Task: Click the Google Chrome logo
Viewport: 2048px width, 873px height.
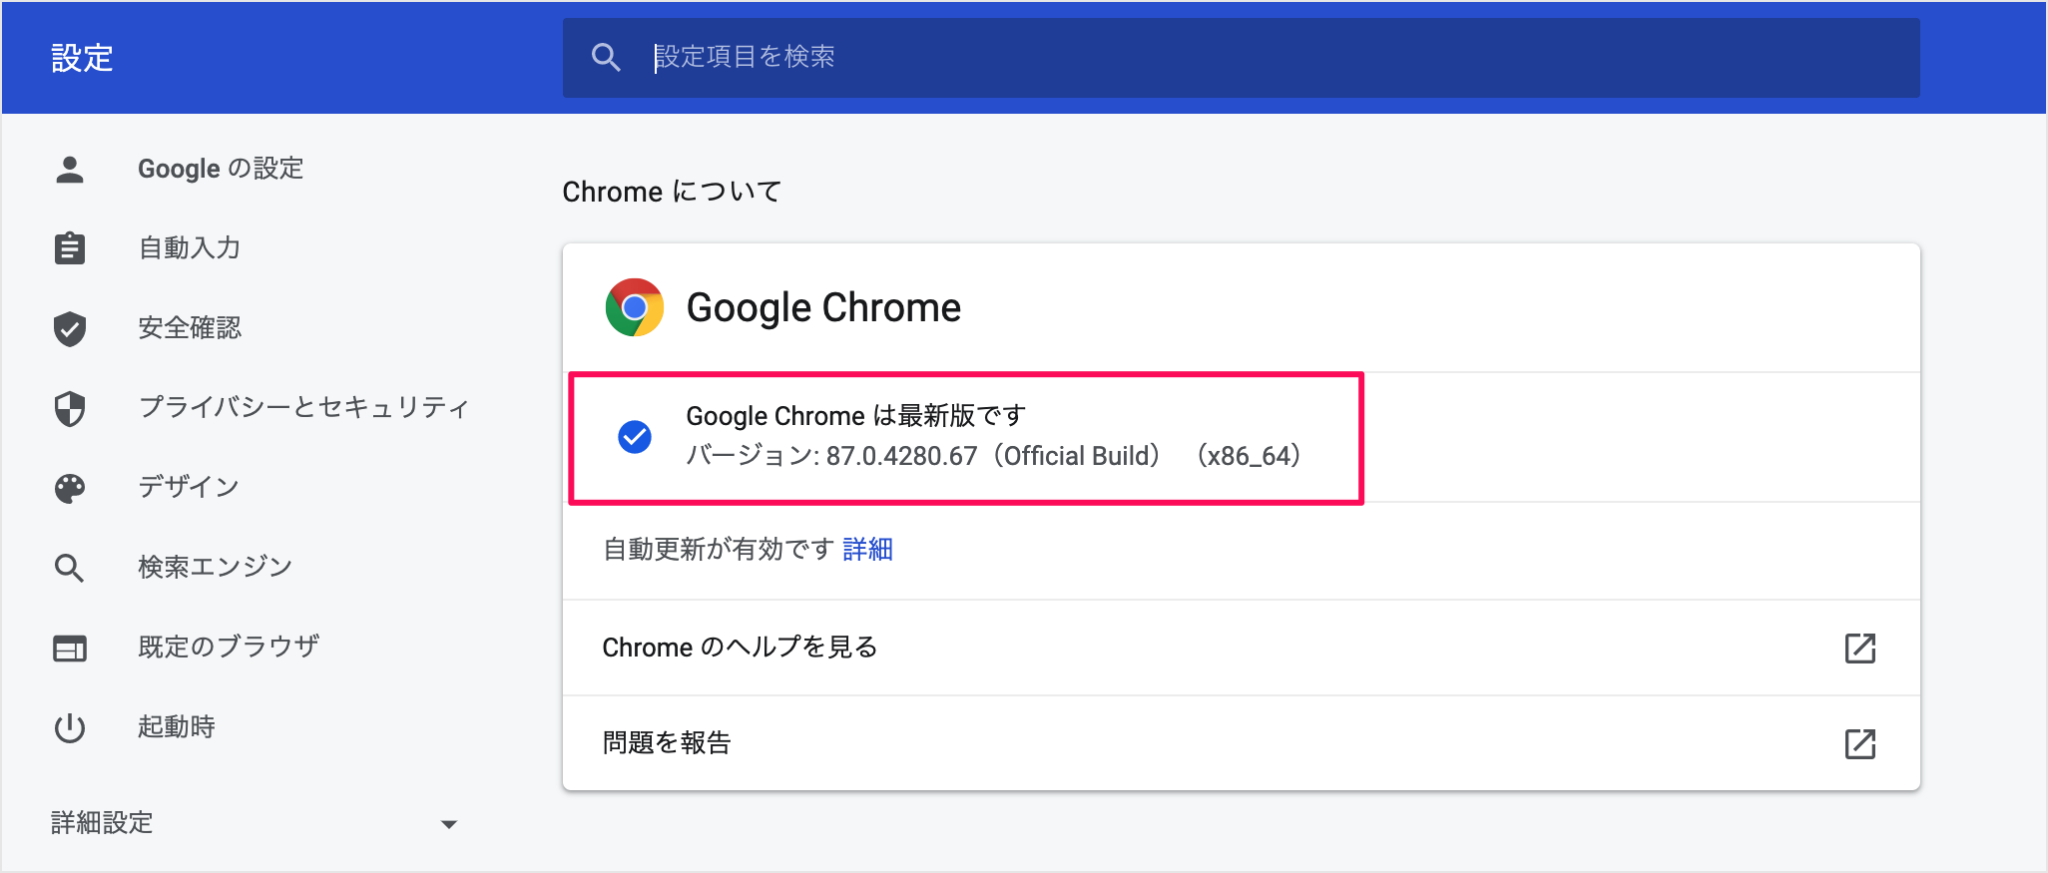Action: pyautogui.click(x=635, y=307)
